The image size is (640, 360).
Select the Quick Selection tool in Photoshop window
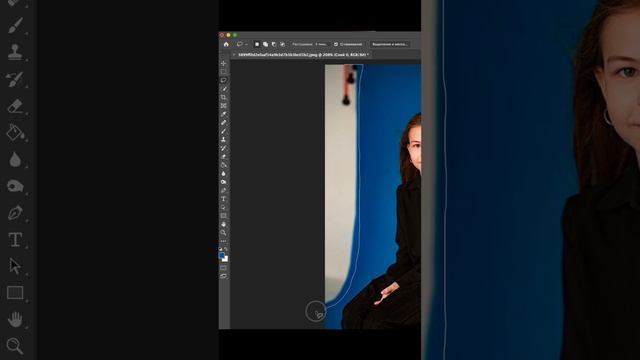[x=223, y=89]
